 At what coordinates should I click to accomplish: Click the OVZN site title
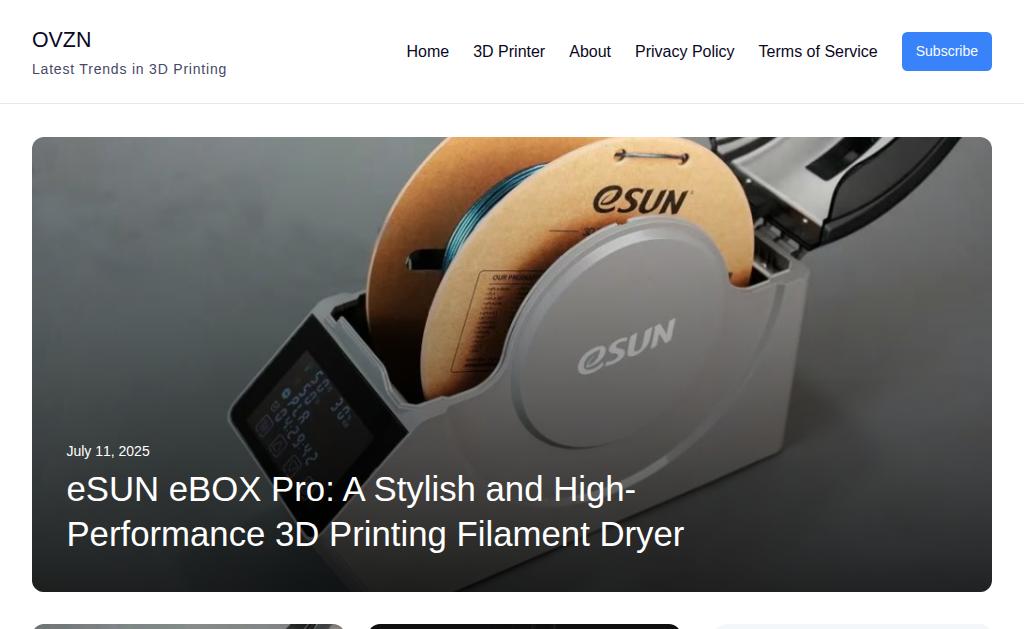coord(61,40)
